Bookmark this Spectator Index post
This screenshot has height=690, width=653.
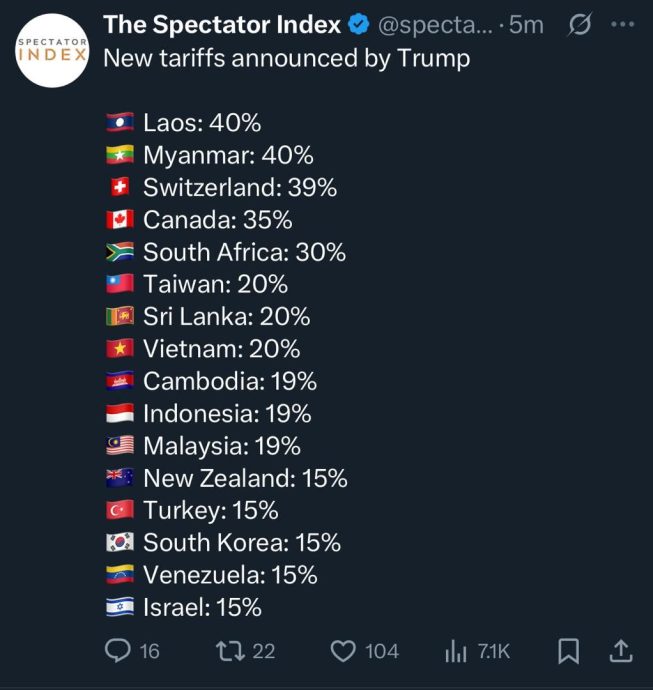[x=568, y=651]
